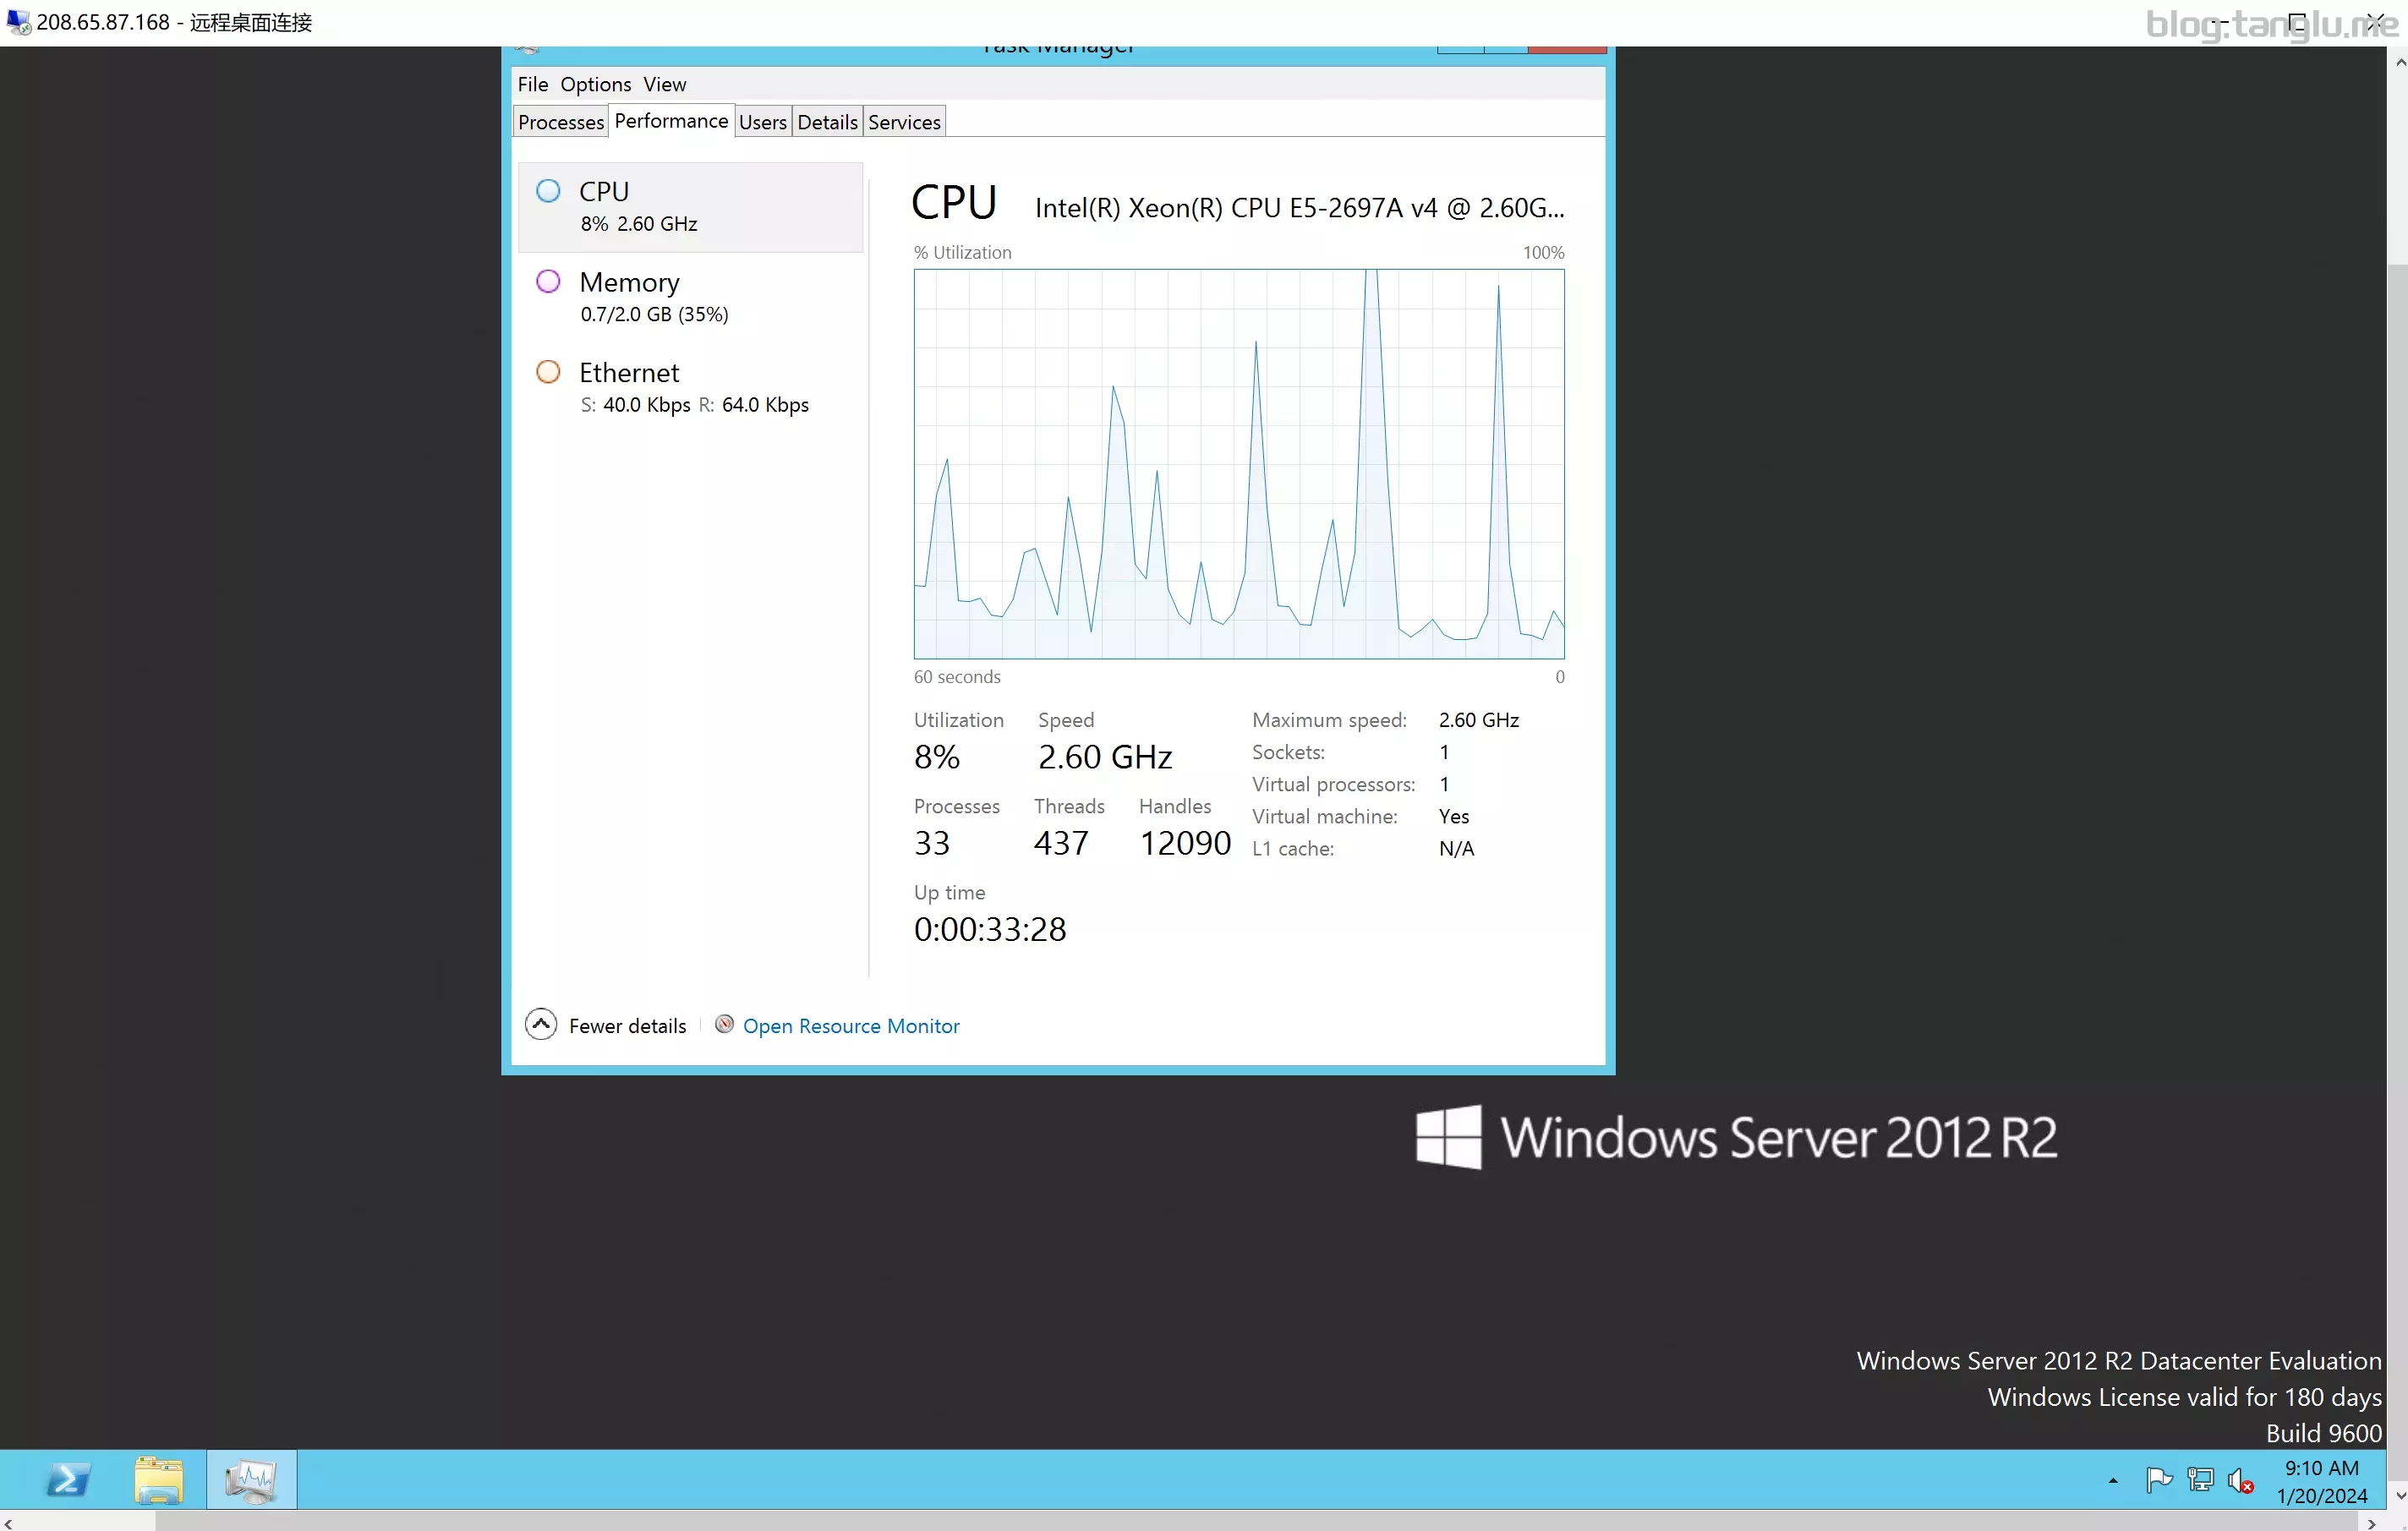The width and height of the screenshot is (2408, 1531).
Task: Click the clock 9:10 AM in tray
Action: [x=2321, y=1467]
